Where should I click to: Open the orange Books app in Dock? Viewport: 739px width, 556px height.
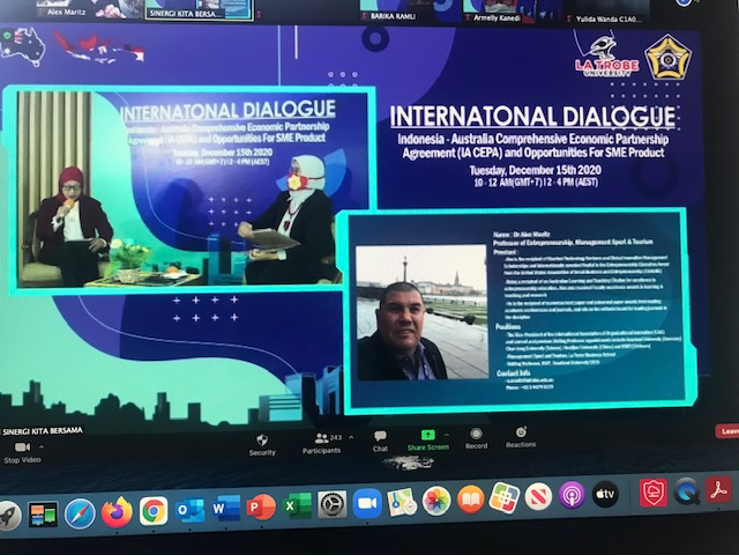coord(470,499)
